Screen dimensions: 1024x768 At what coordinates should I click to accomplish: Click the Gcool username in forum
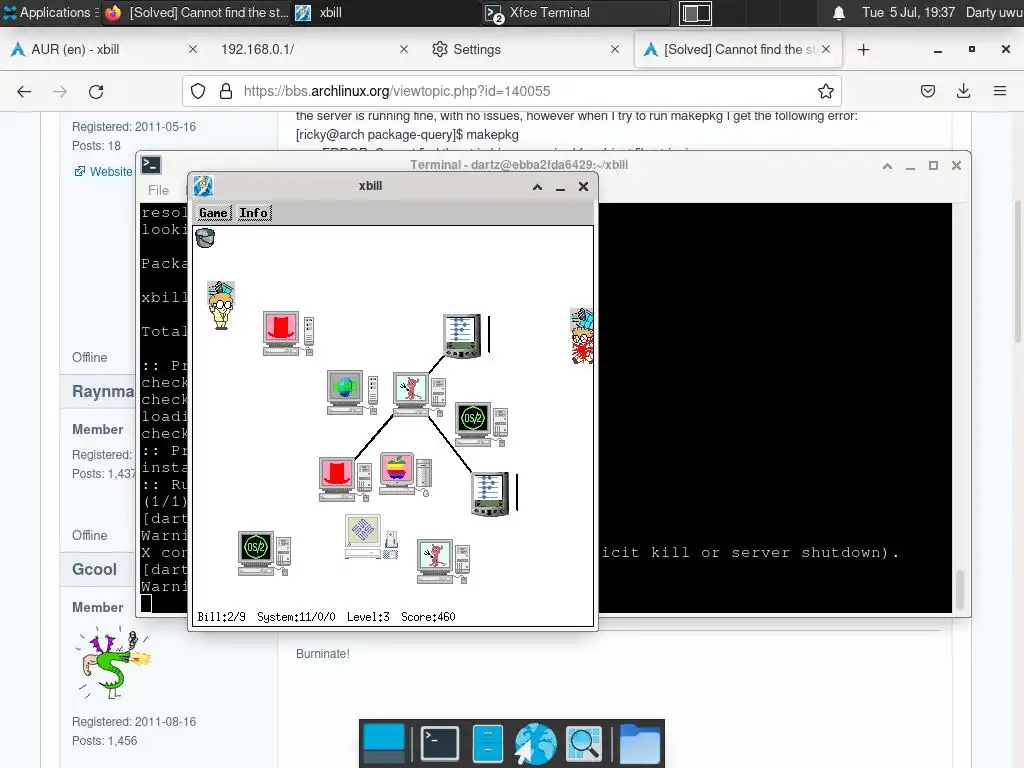pos(95,569)
